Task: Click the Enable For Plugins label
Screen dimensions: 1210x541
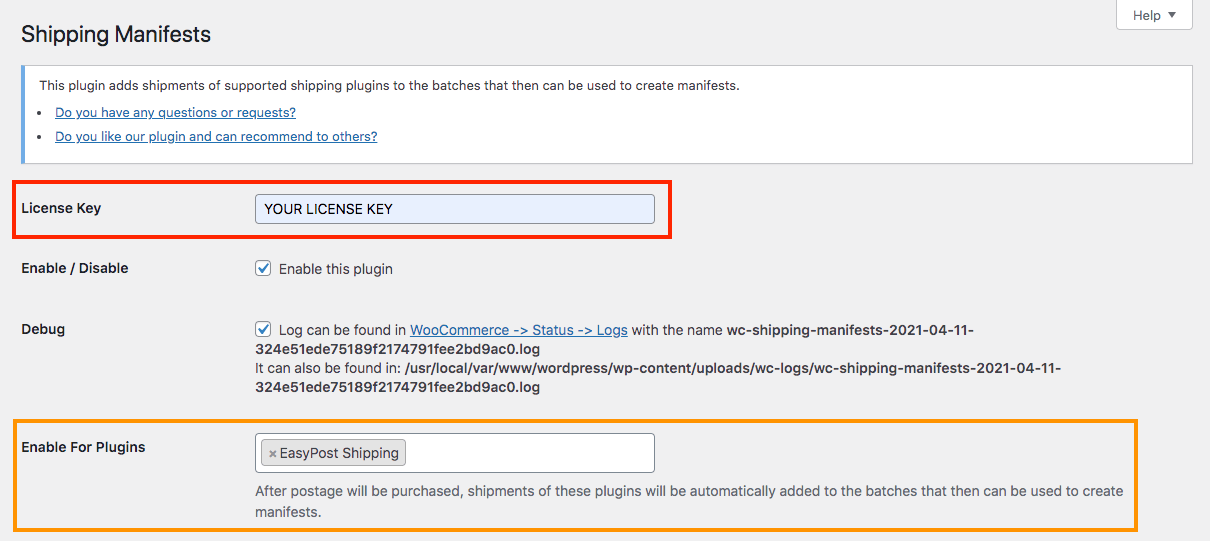Action: click(83, 447)
